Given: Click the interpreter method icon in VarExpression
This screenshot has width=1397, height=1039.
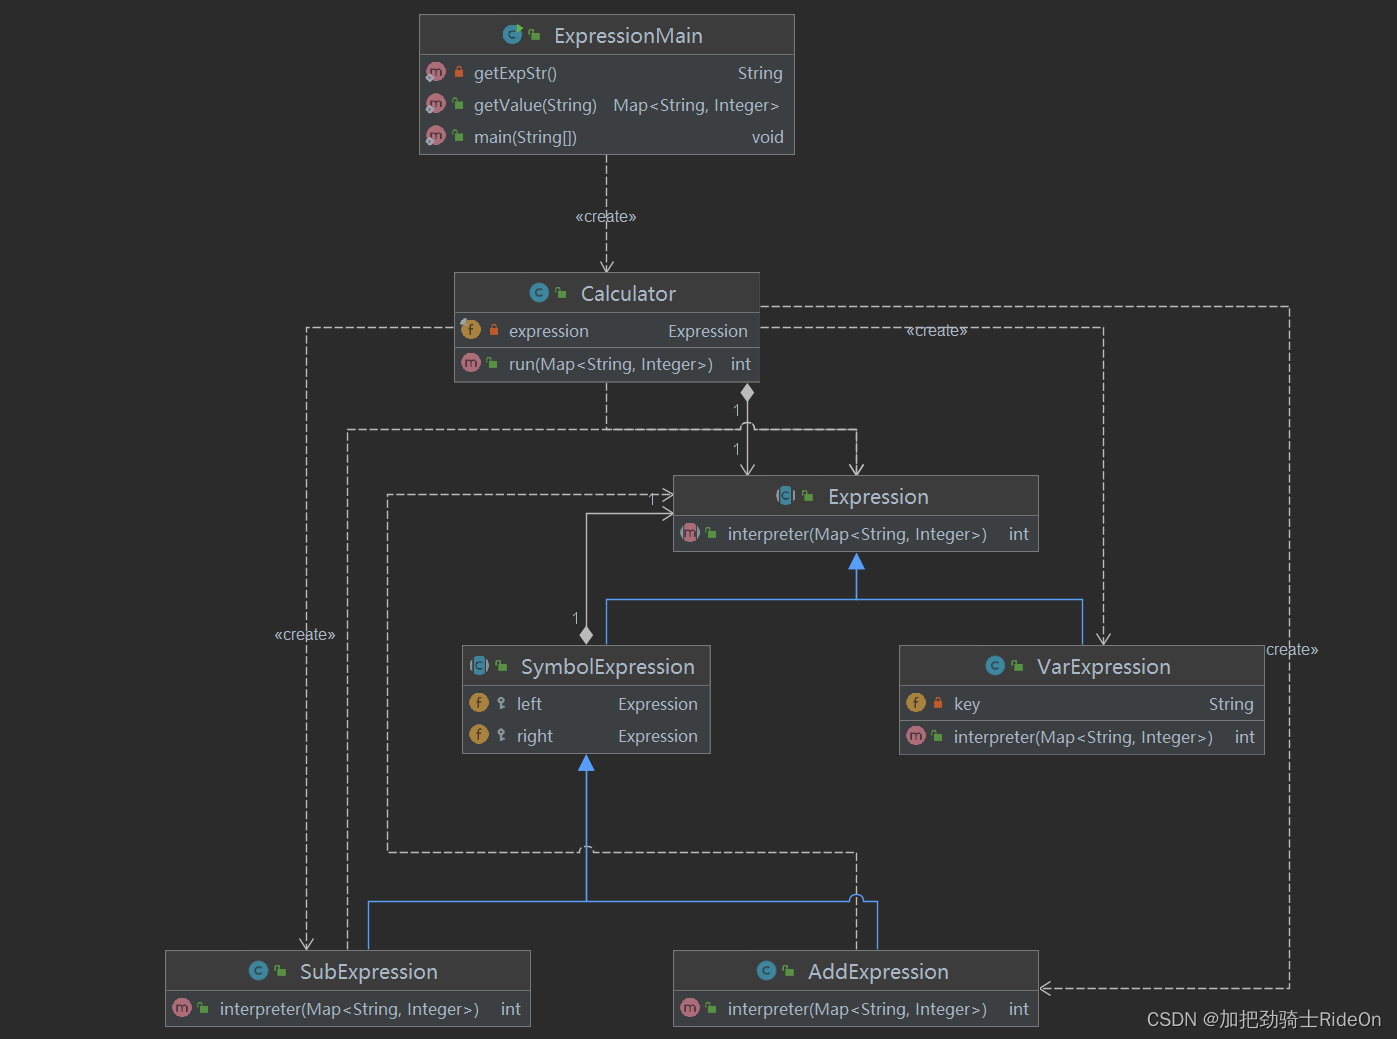Looking at the screenshot, I should [x=916, y=736].
